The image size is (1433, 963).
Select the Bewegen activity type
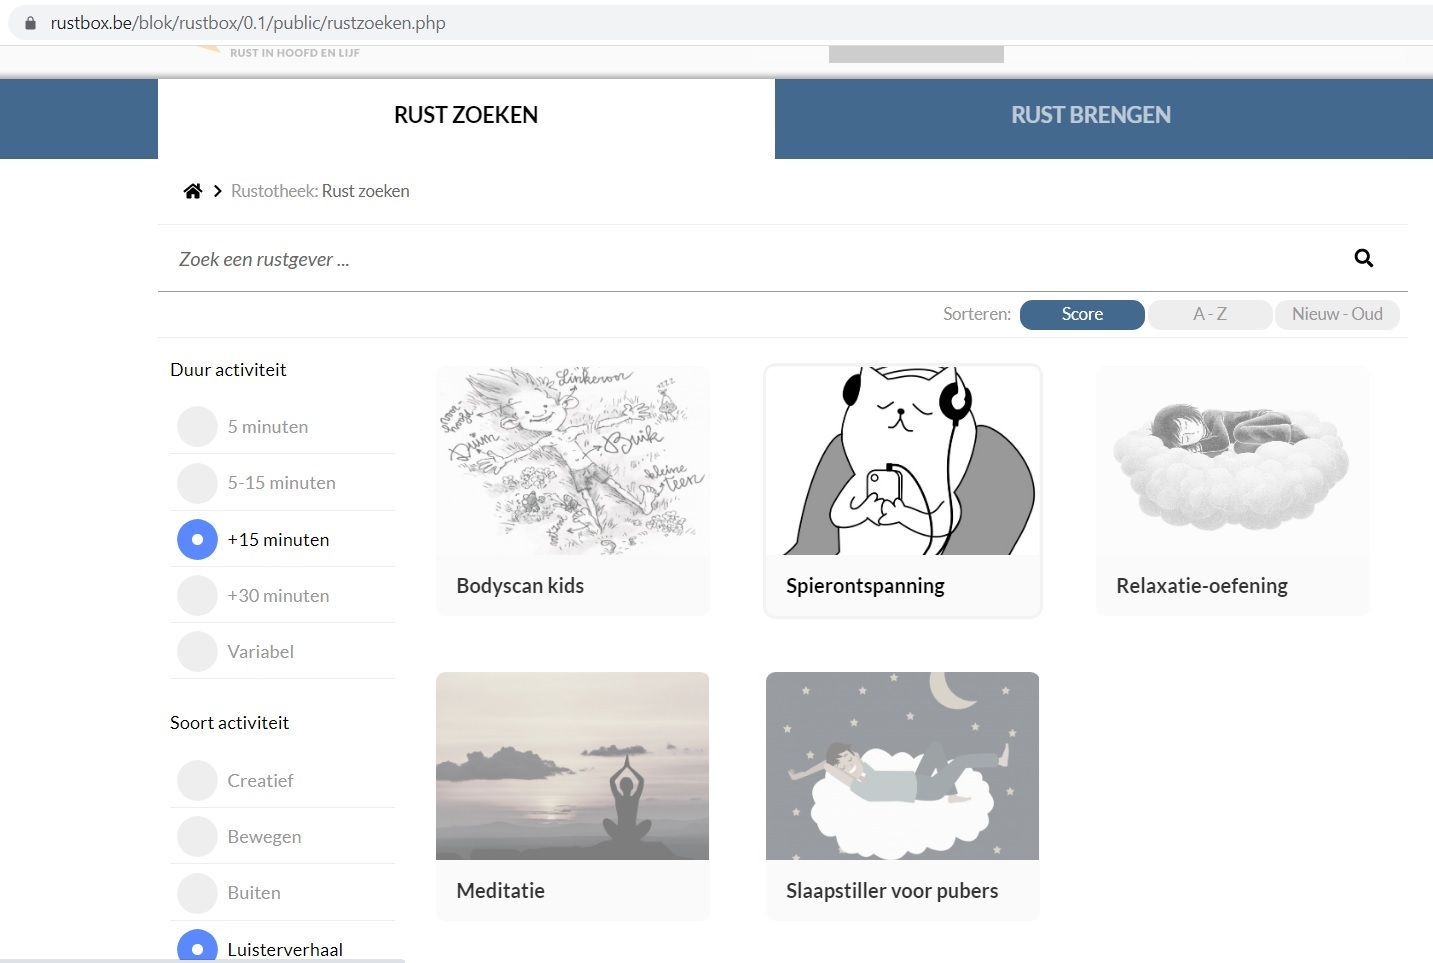click(x=197, y=836)
